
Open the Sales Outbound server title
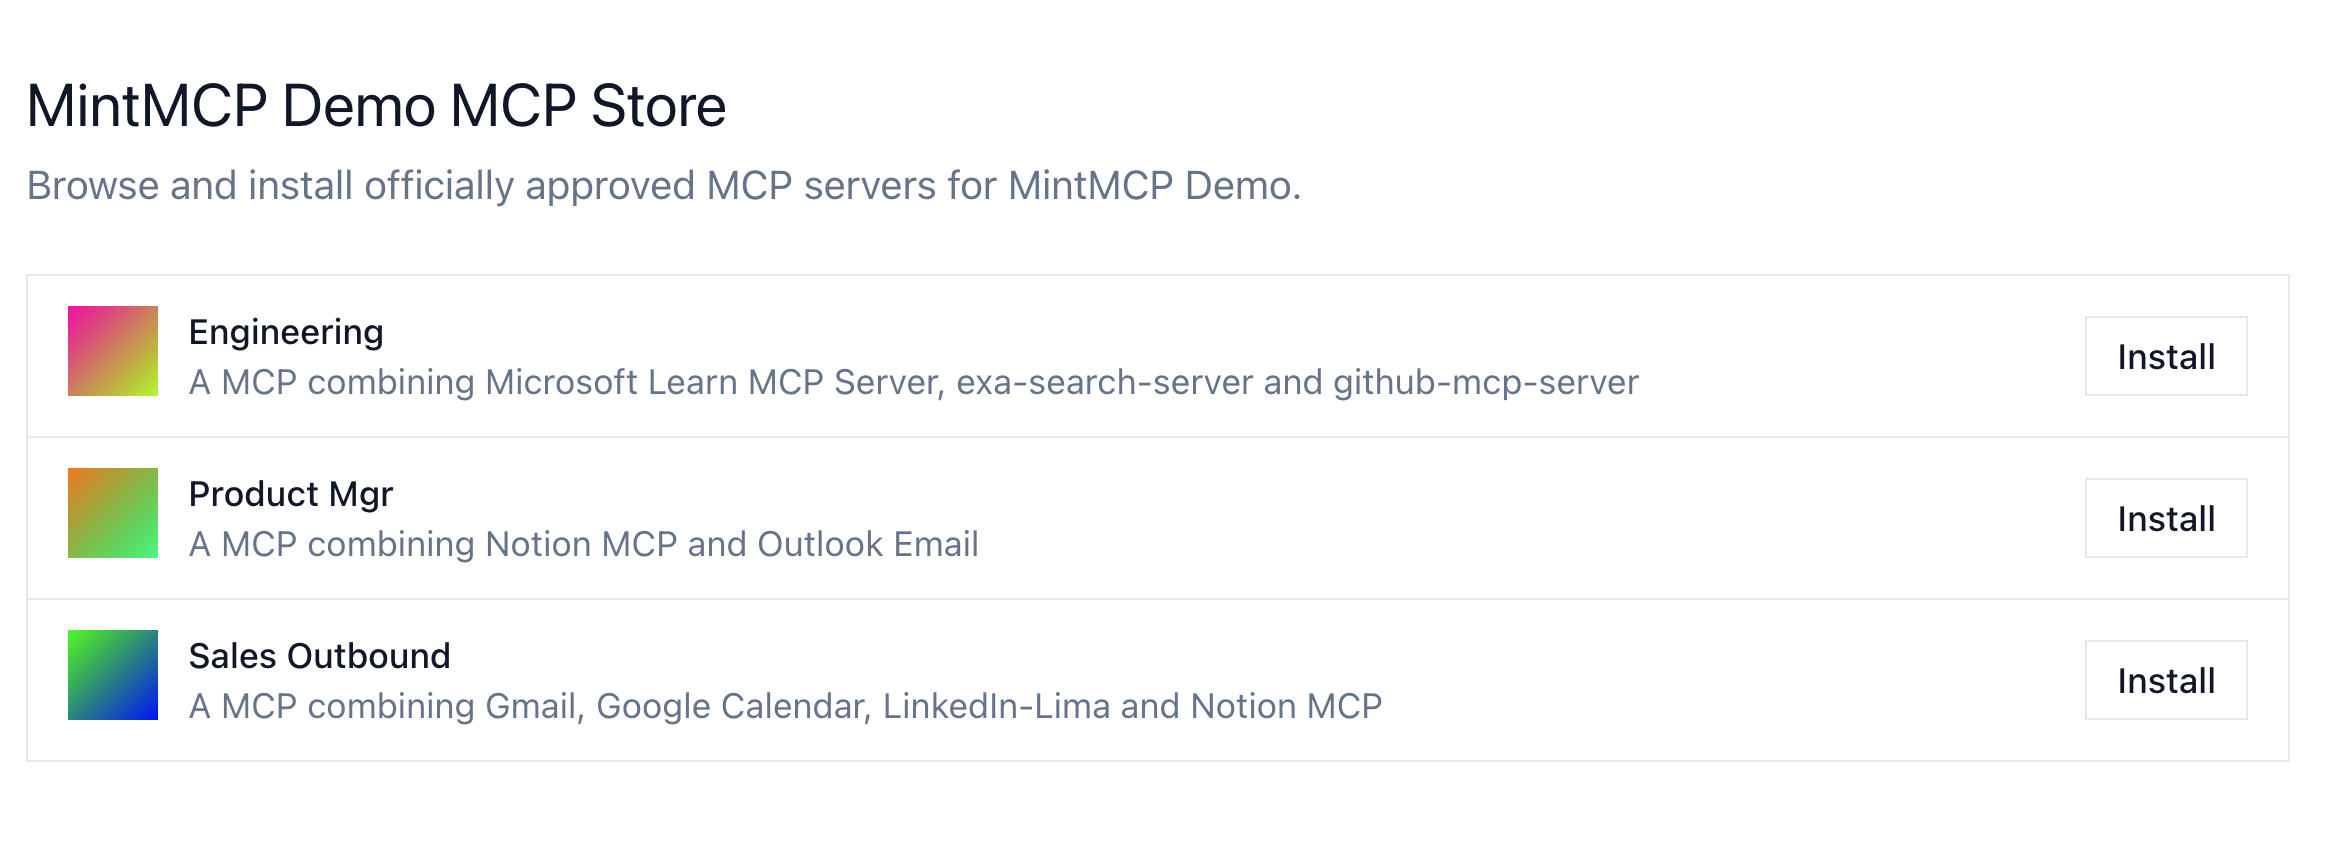(x=320, y=656)
